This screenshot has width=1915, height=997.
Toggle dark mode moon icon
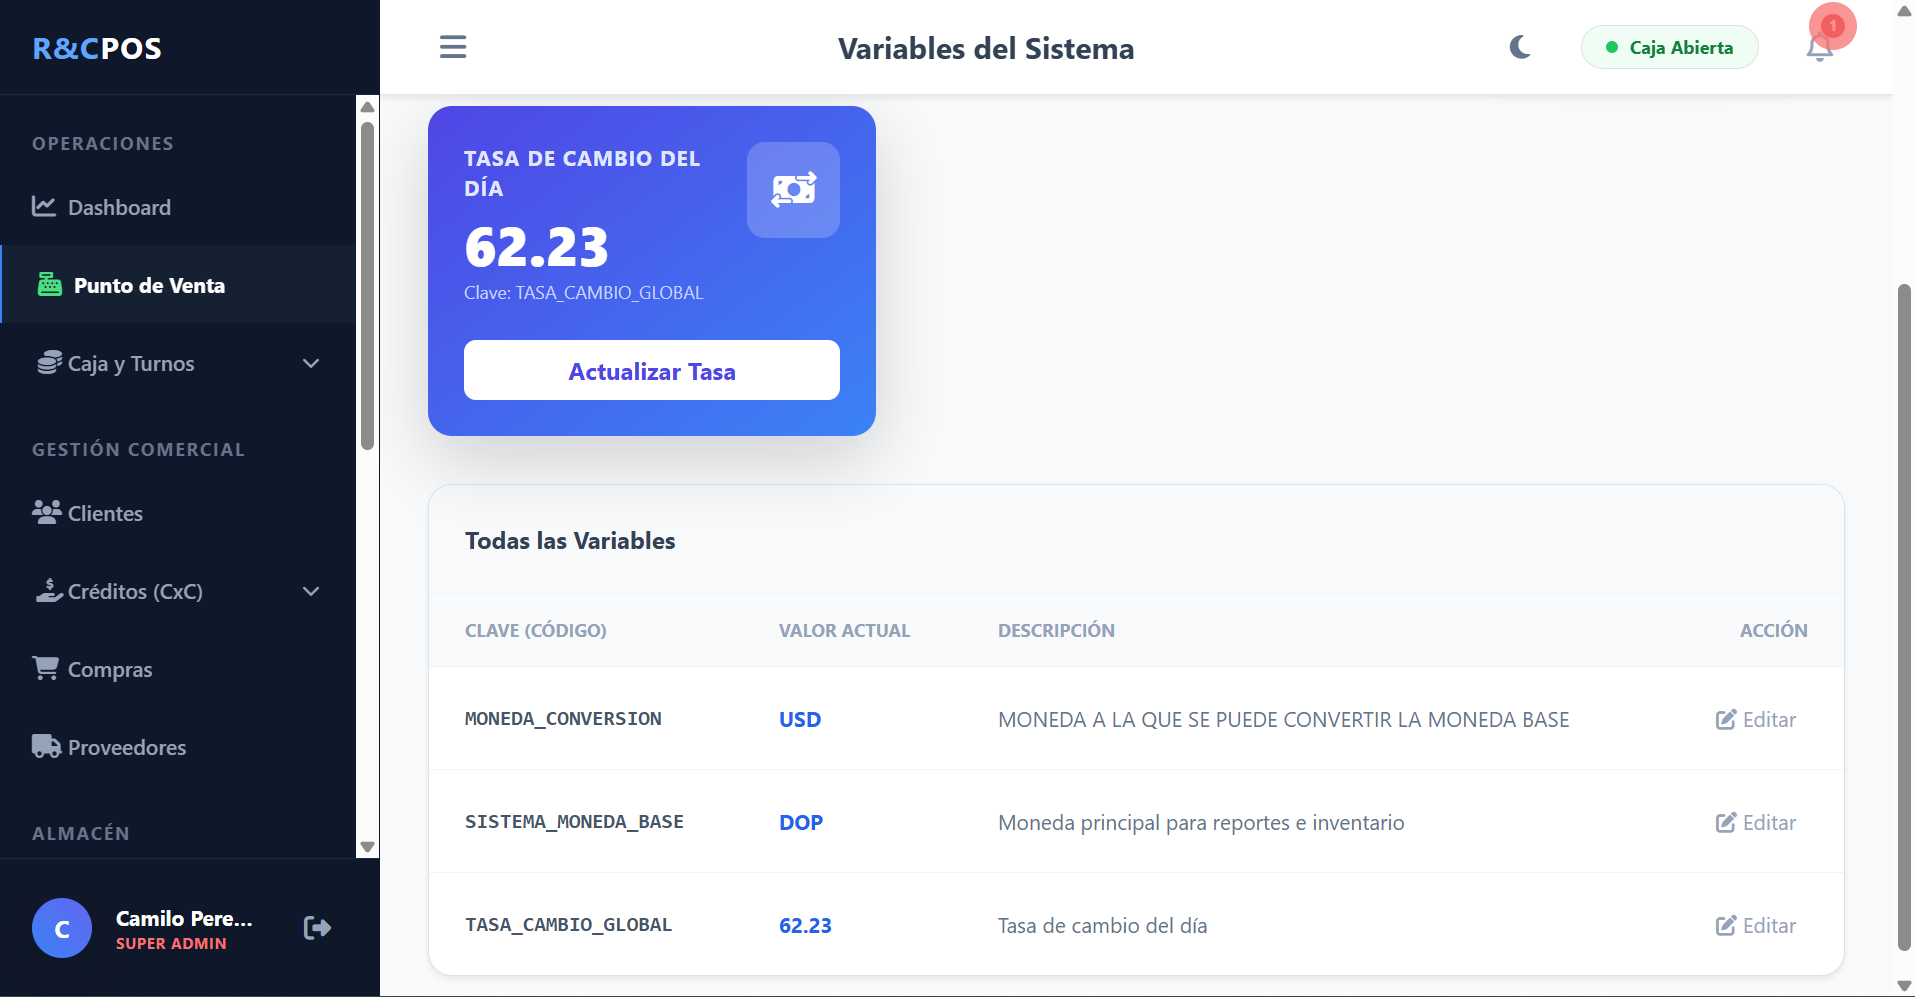coord(1520,47)
